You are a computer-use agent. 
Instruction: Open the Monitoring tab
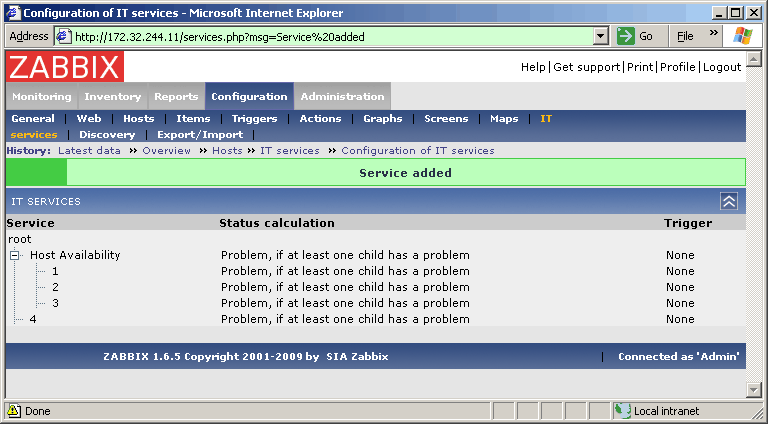click(x=42, y=96)
